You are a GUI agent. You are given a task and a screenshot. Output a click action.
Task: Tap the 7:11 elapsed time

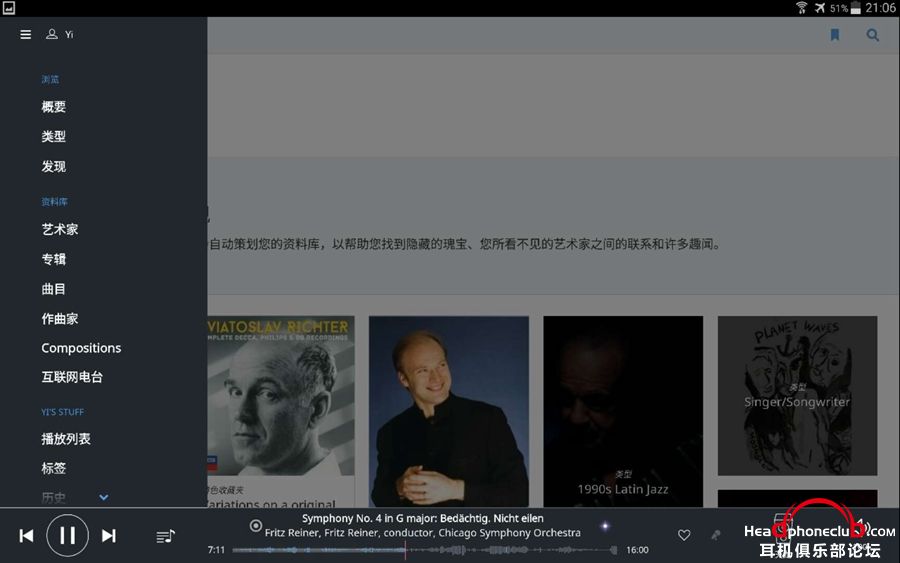[x=216, y=550]
